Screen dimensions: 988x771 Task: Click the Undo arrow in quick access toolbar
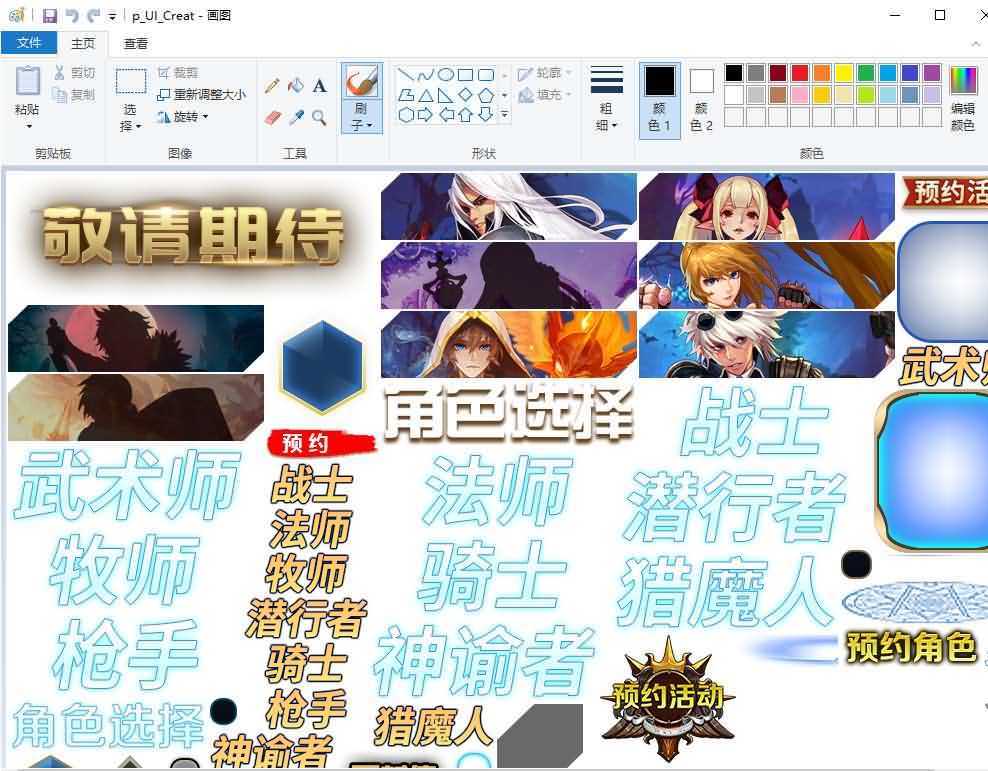pyautogui.click(x=71, y=16)
